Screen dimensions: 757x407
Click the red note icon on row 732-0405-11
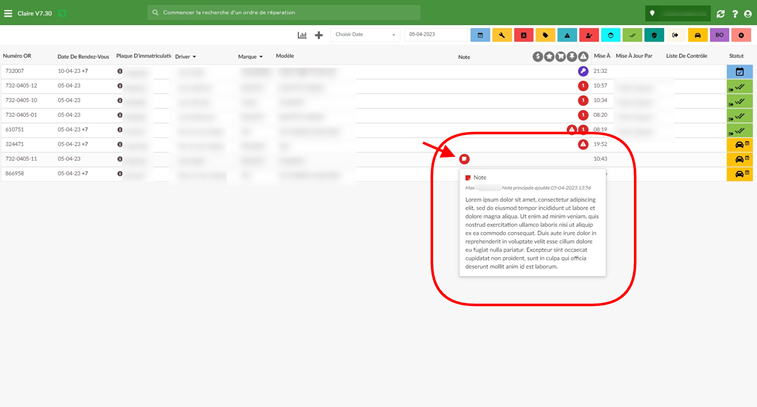click(x=464, y=159)
